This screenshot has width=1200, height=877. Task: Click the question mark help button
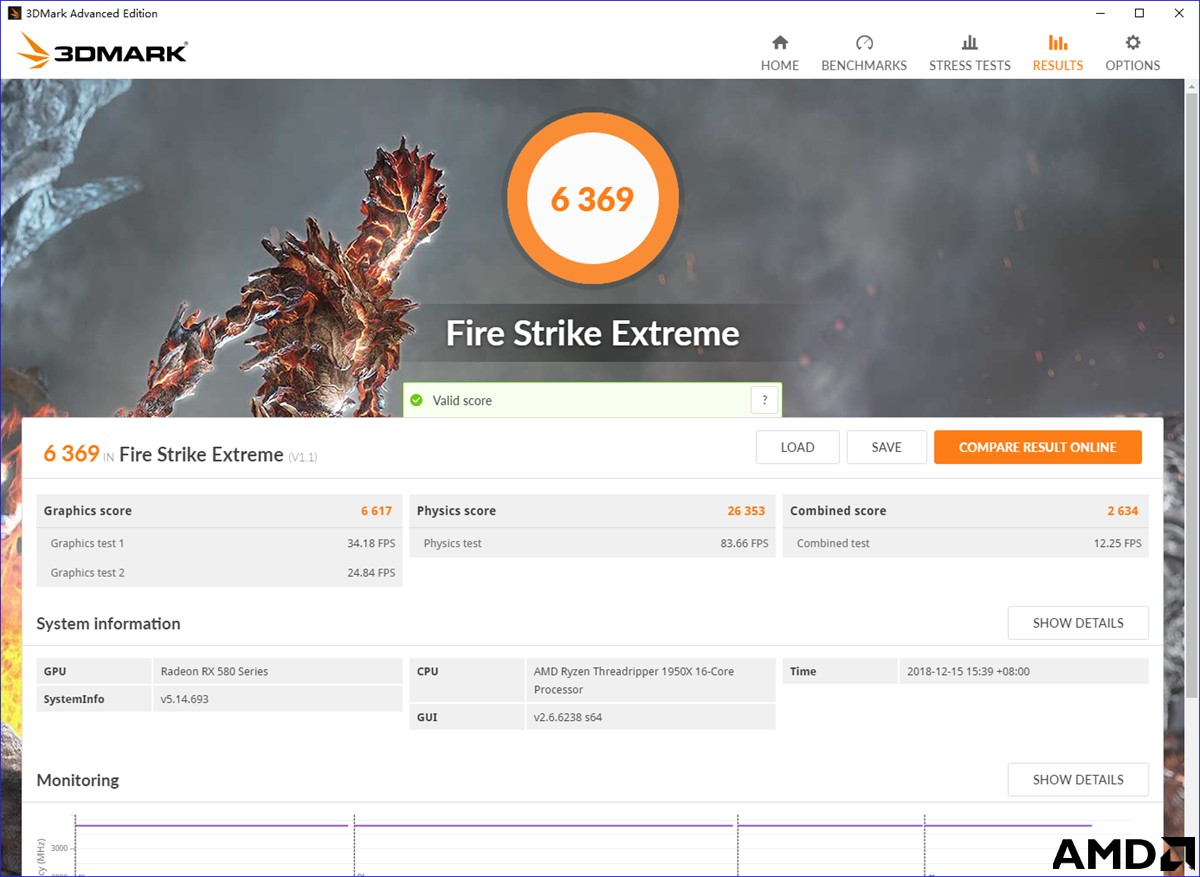[764, 400]
